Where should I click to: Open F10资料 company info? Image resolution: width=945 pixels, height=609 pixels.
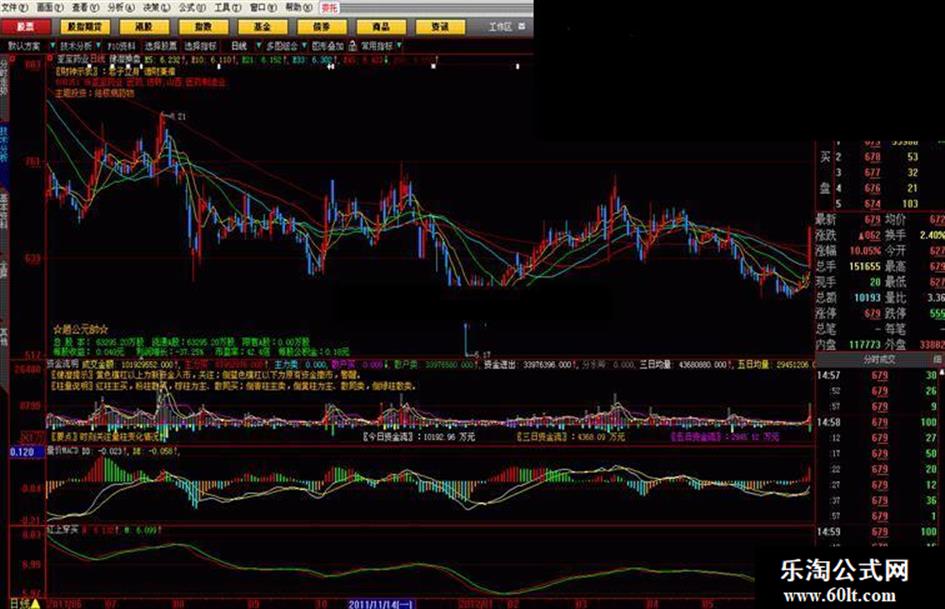[x=122, y=46]
